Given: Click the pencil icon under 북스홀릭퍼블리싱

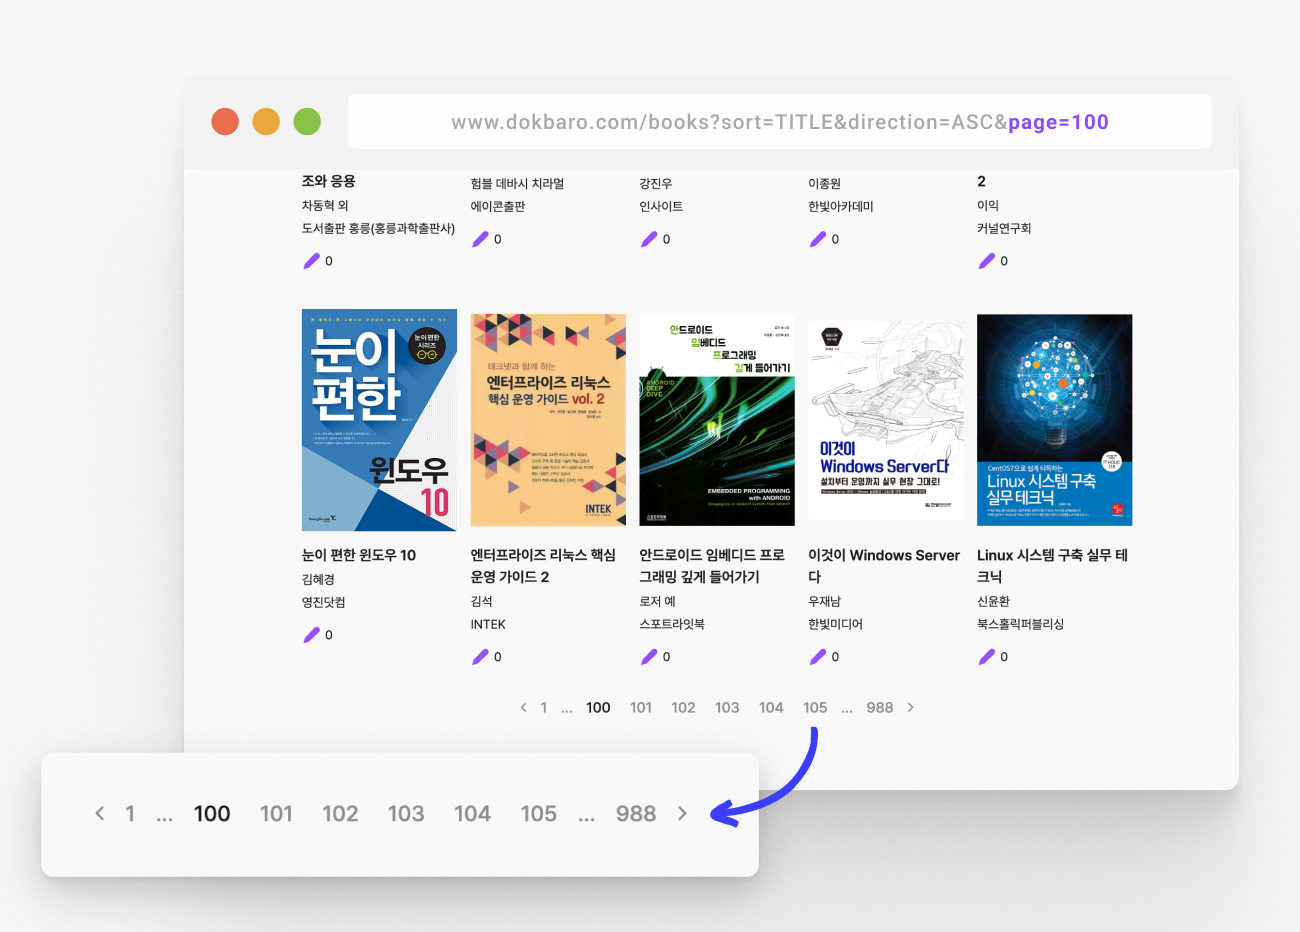Looking at the screenshot, I should pyautogui.click(x=987, y=657).
